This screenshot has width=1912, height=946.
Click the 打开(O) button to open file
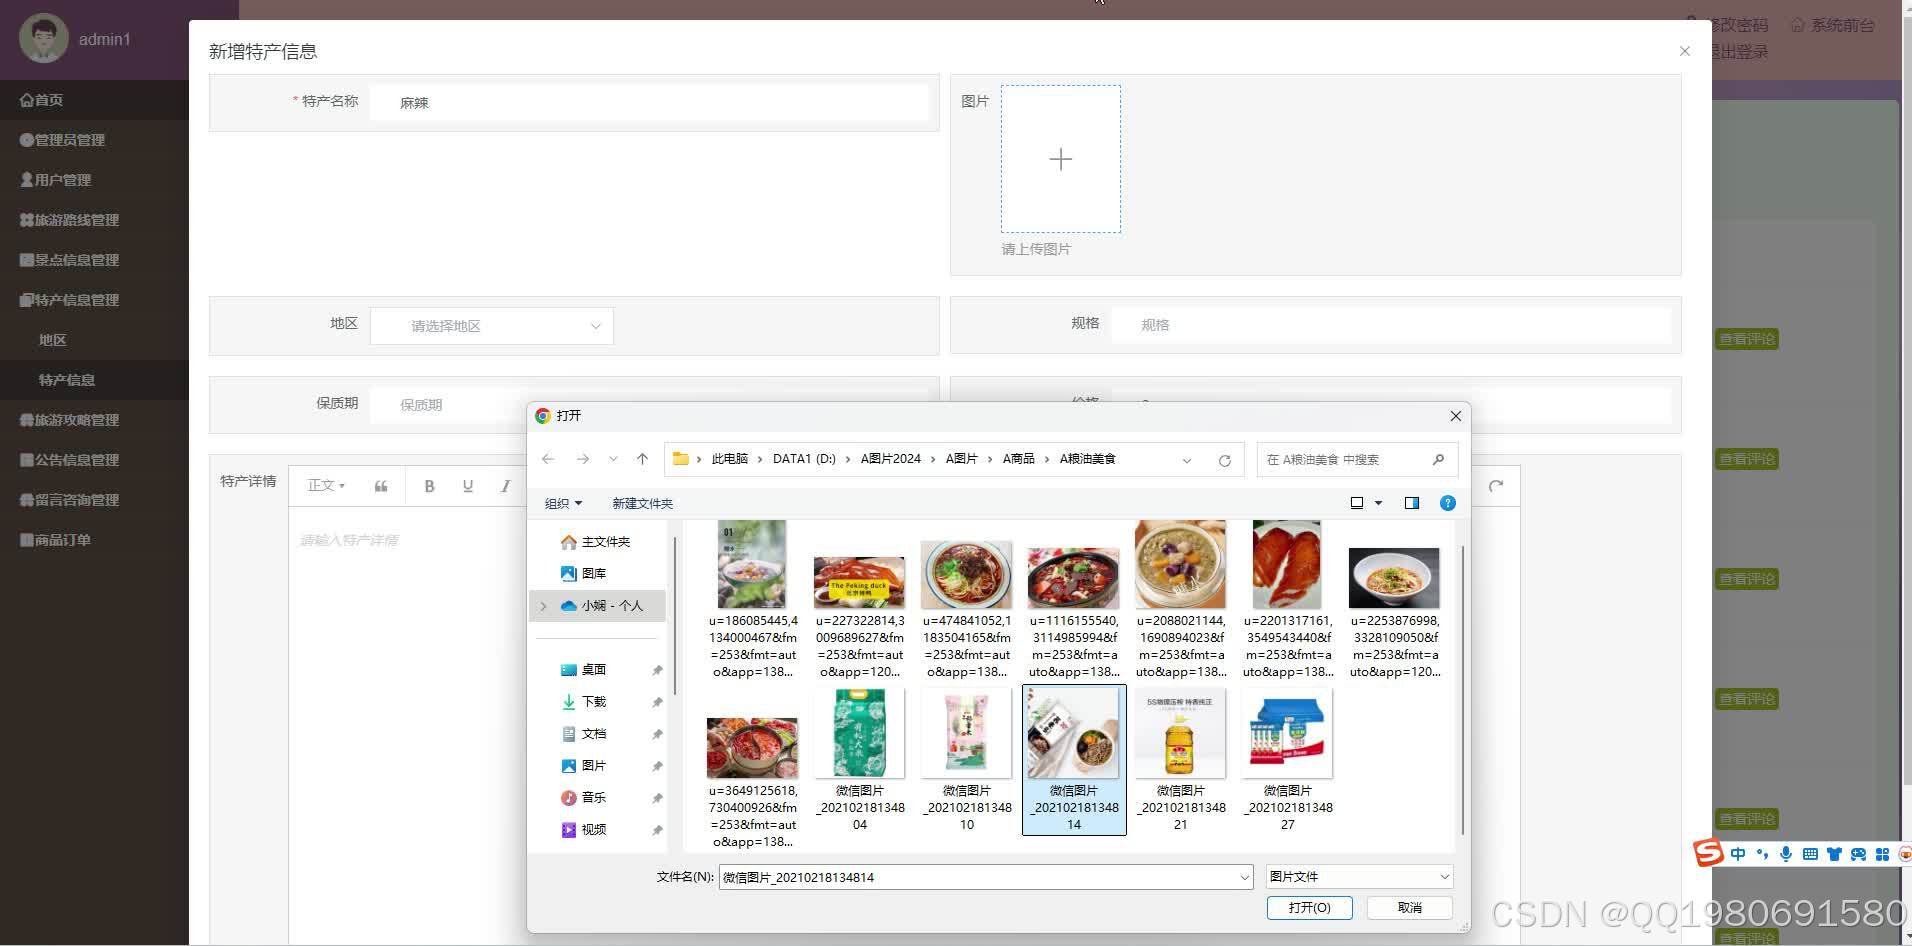click(1309, 907)
